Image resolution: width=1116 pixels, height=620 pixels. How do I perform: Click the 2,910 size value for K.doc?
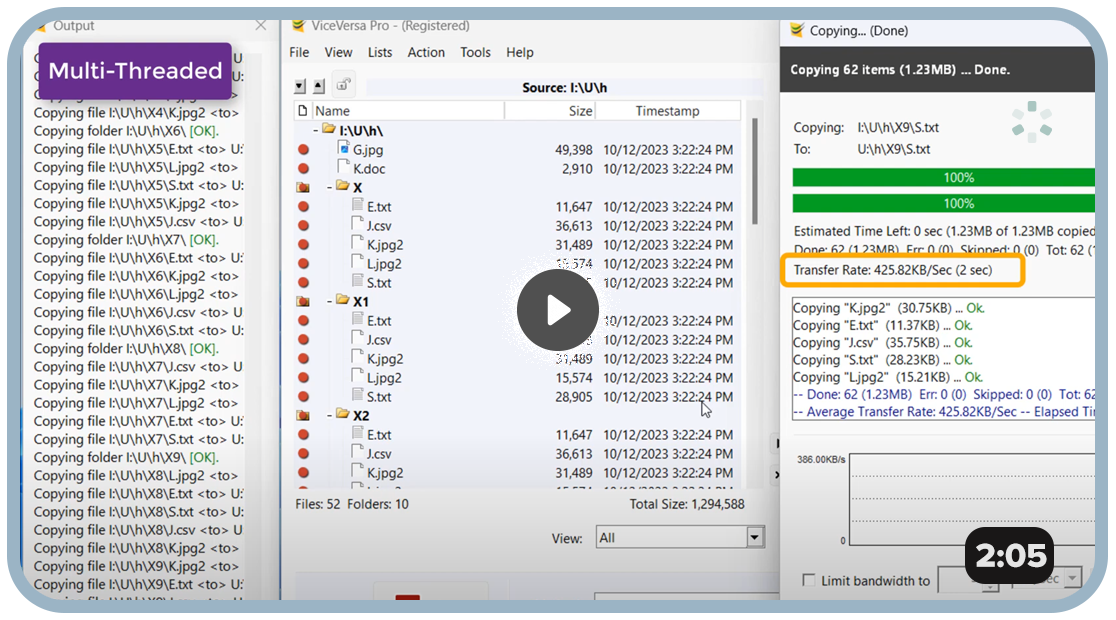point(577,169)
